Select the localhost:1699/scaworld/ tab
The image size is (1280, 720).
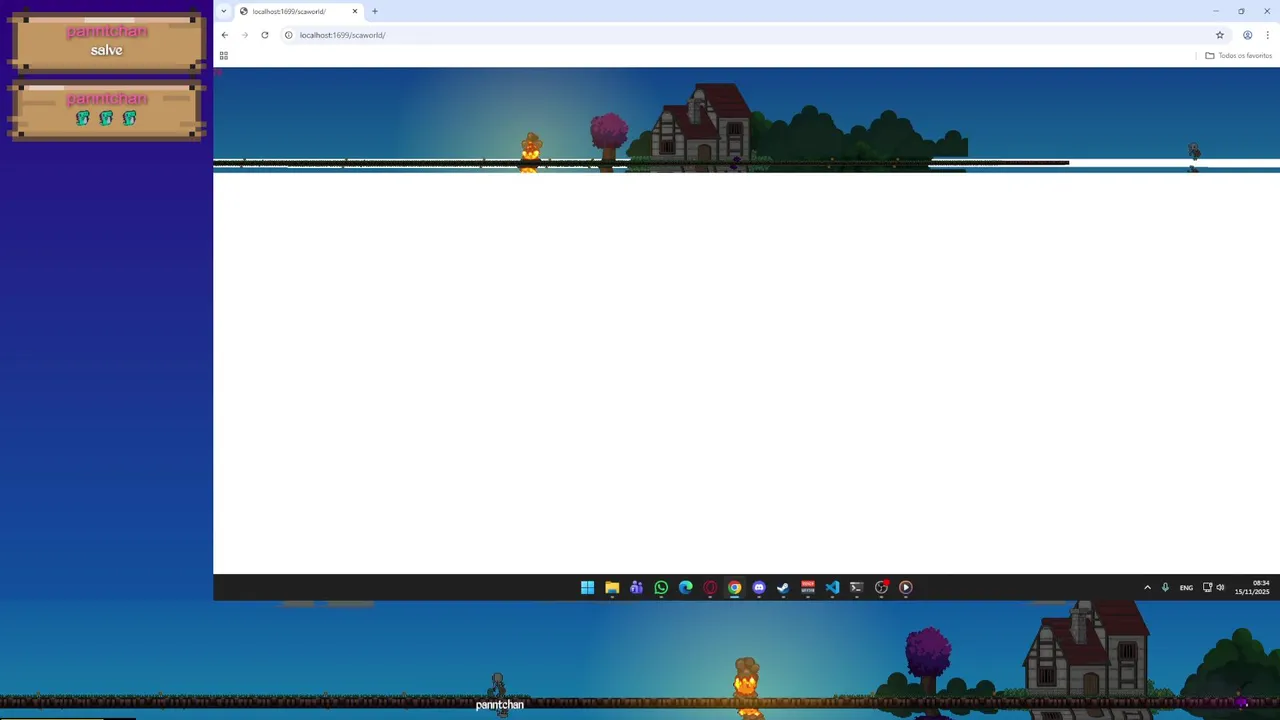299,11
